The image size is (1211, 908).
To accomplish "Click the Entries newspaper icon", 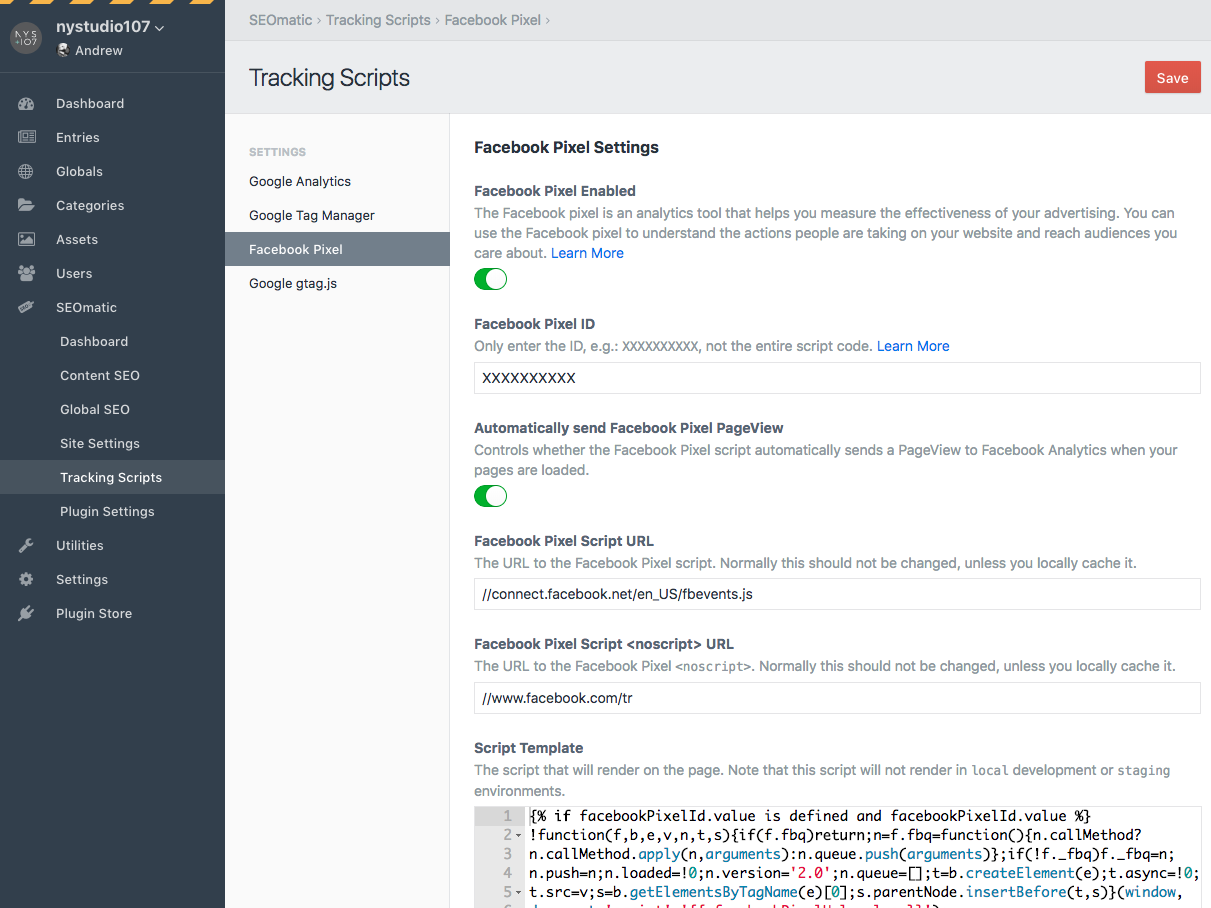I will point(26,137).
